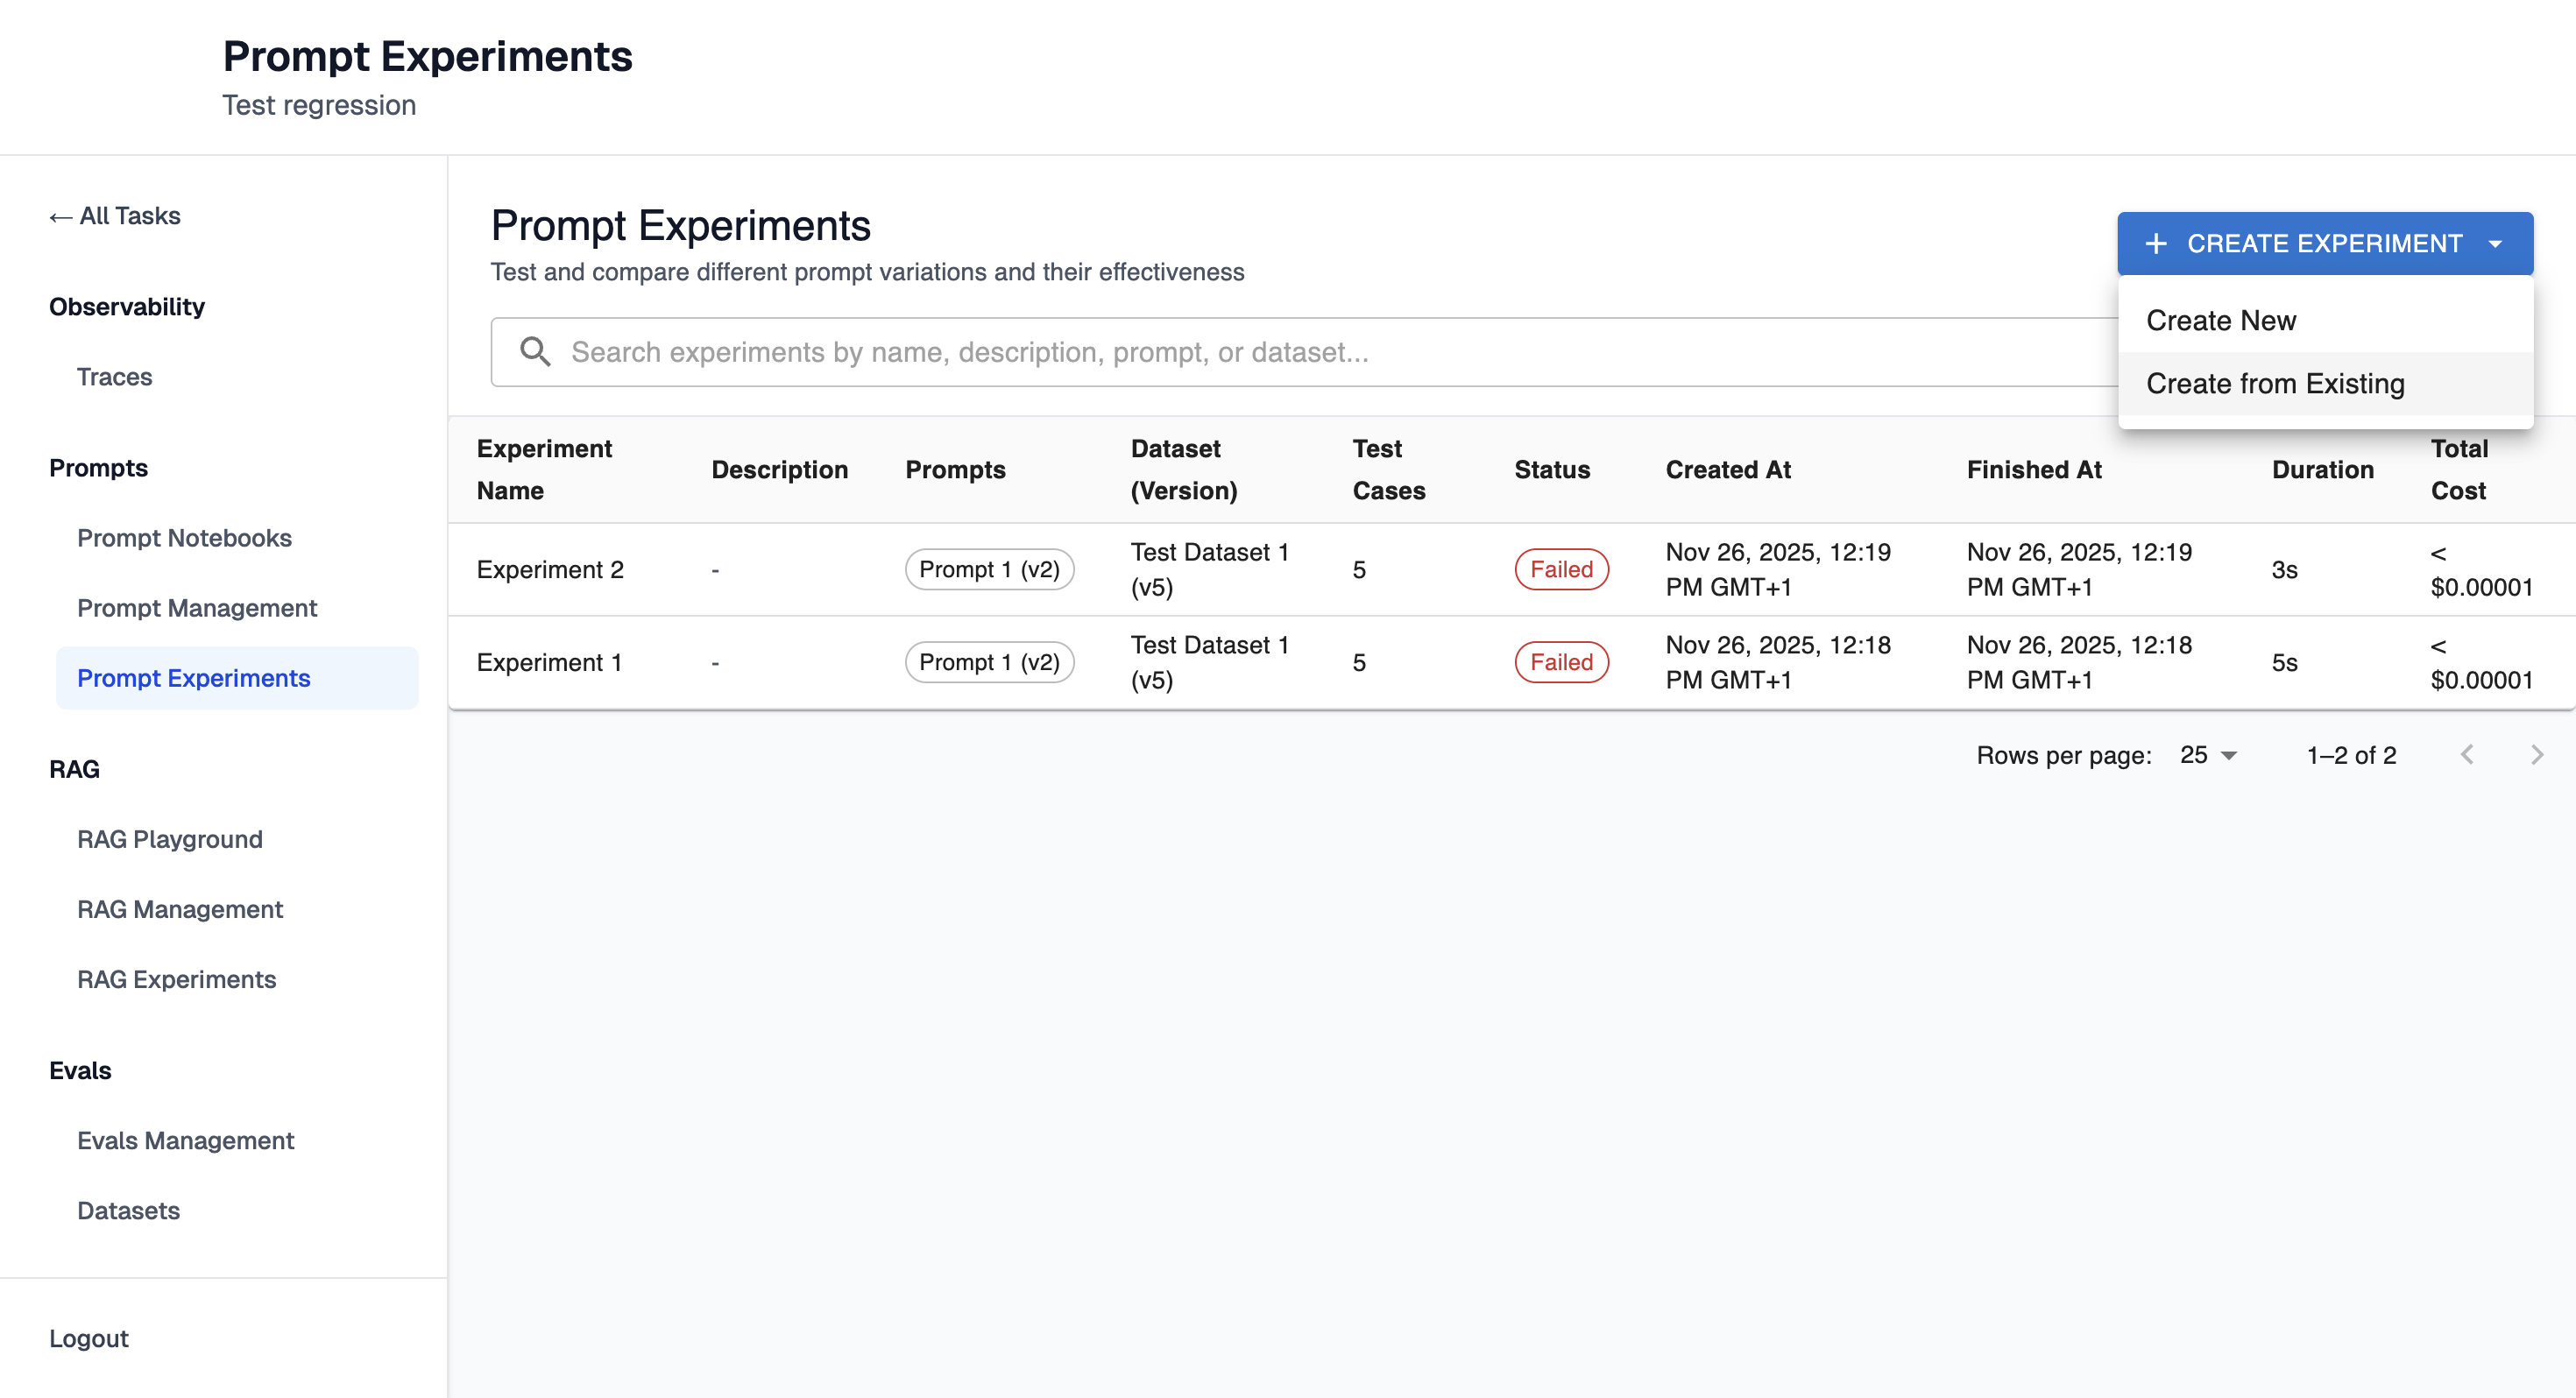
Task: Open the rows per page dropdown
Action: [2208, 755]
